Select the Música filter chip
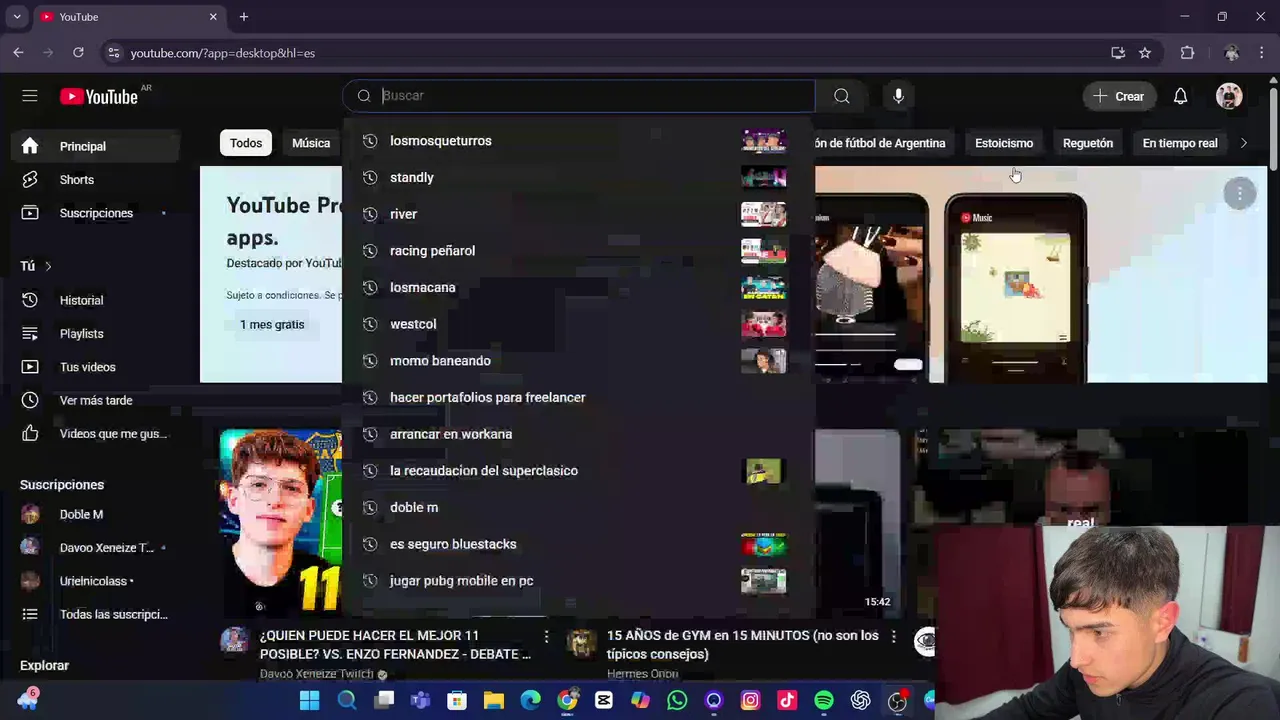 click(x=311, y=143)
